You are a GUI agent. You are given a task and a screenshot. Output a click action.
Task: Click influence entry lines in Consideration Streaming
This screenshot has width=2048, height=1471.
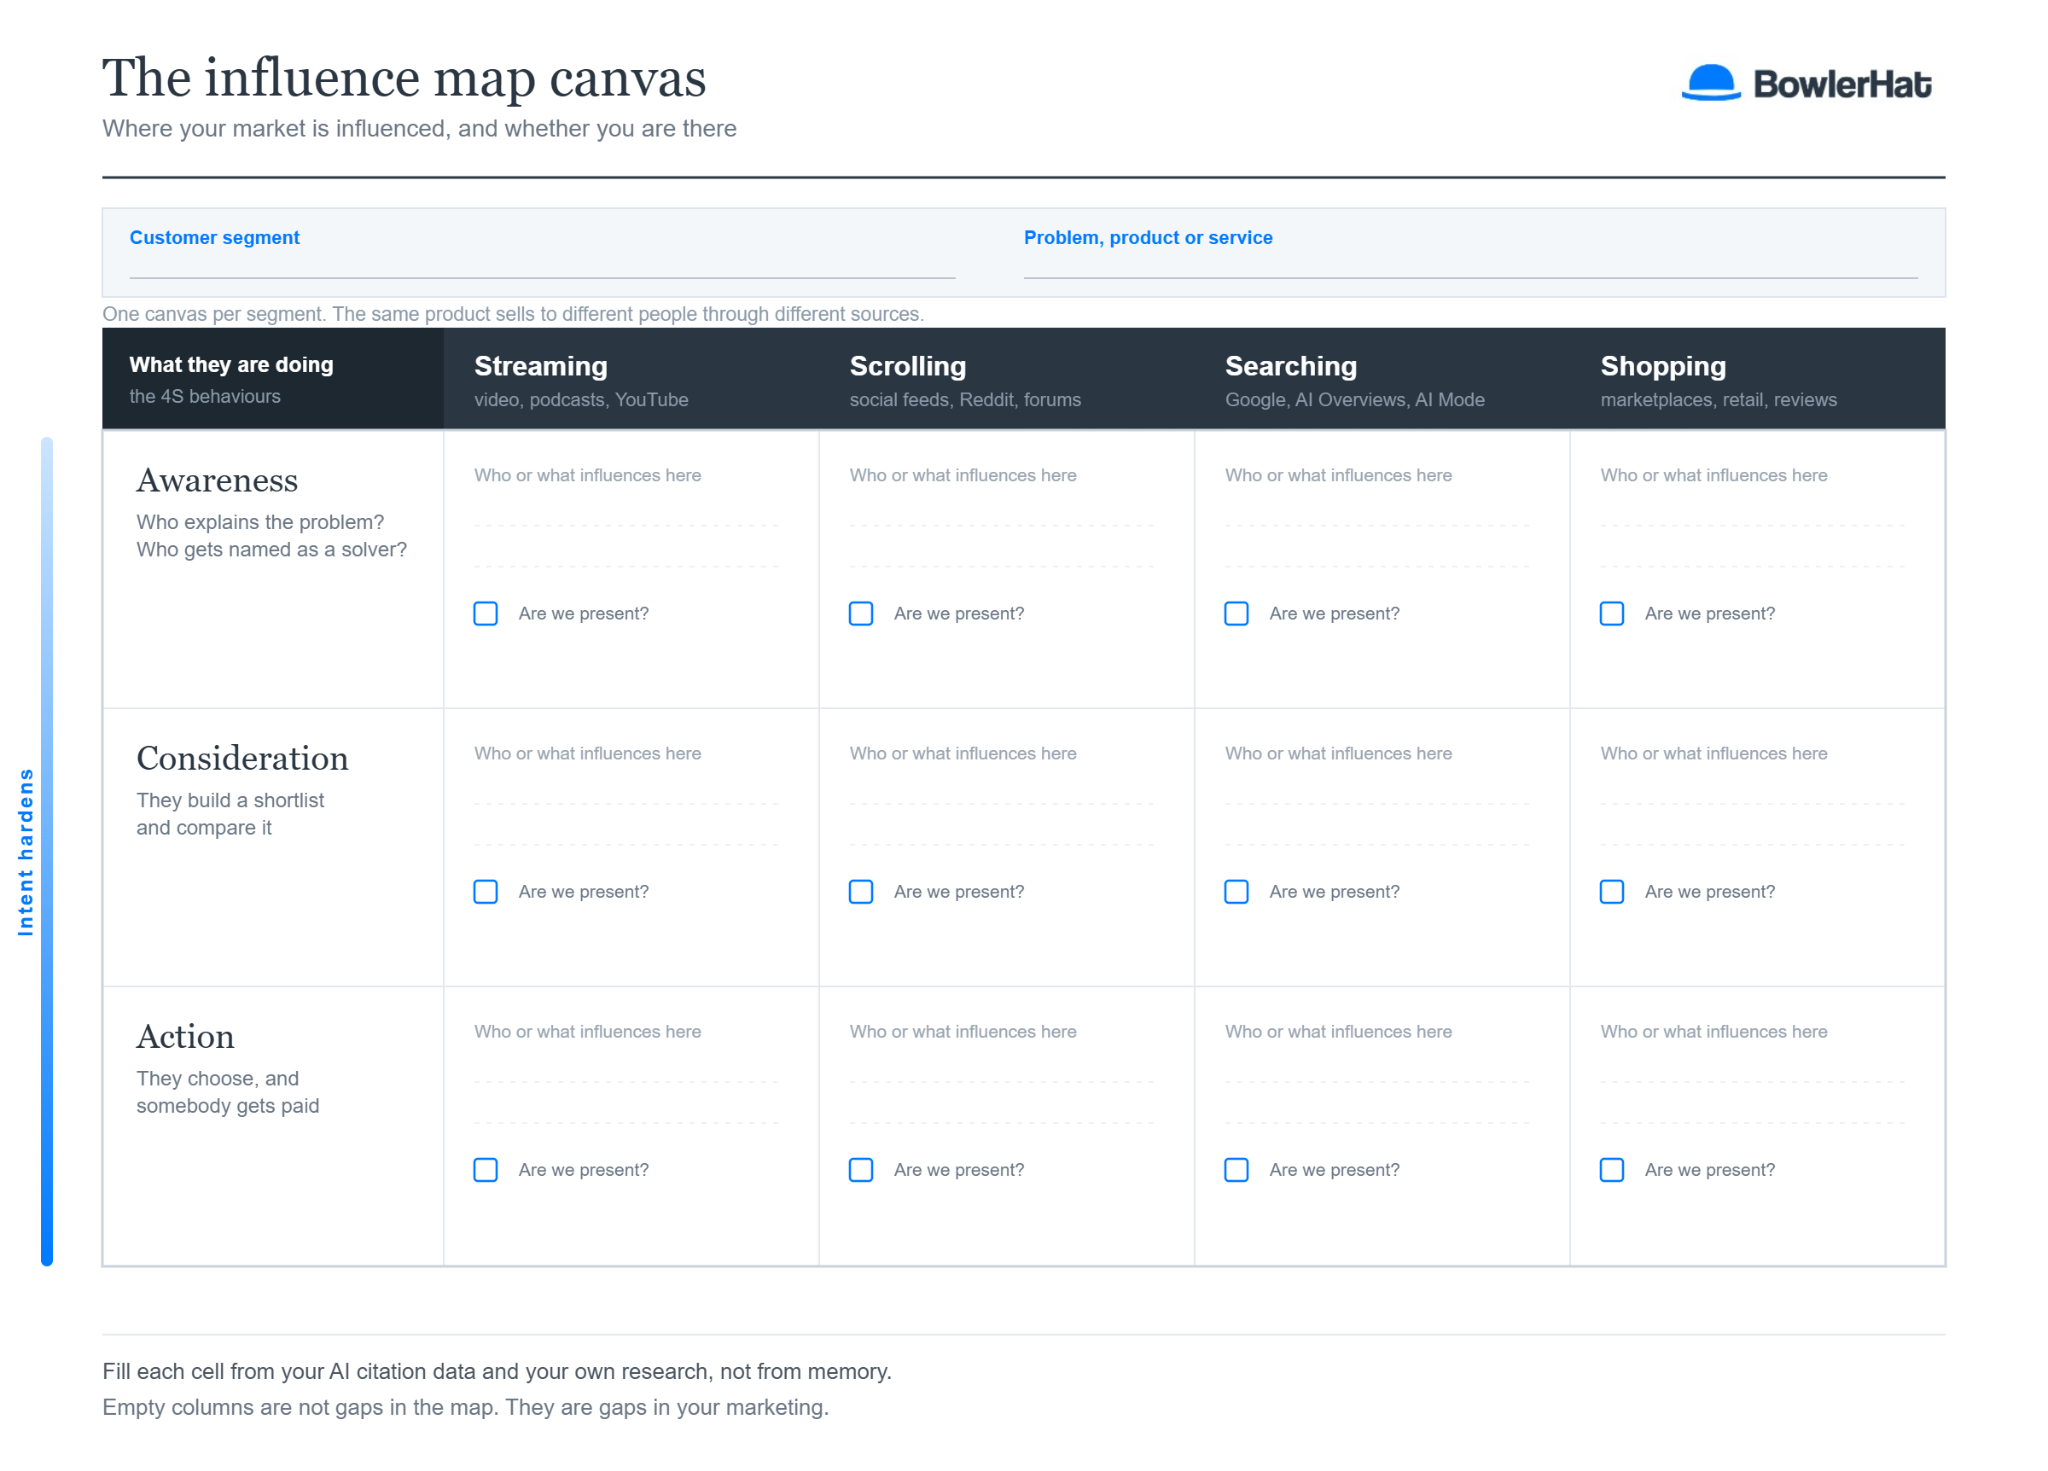pyautogui.click(x=626, y=824)
